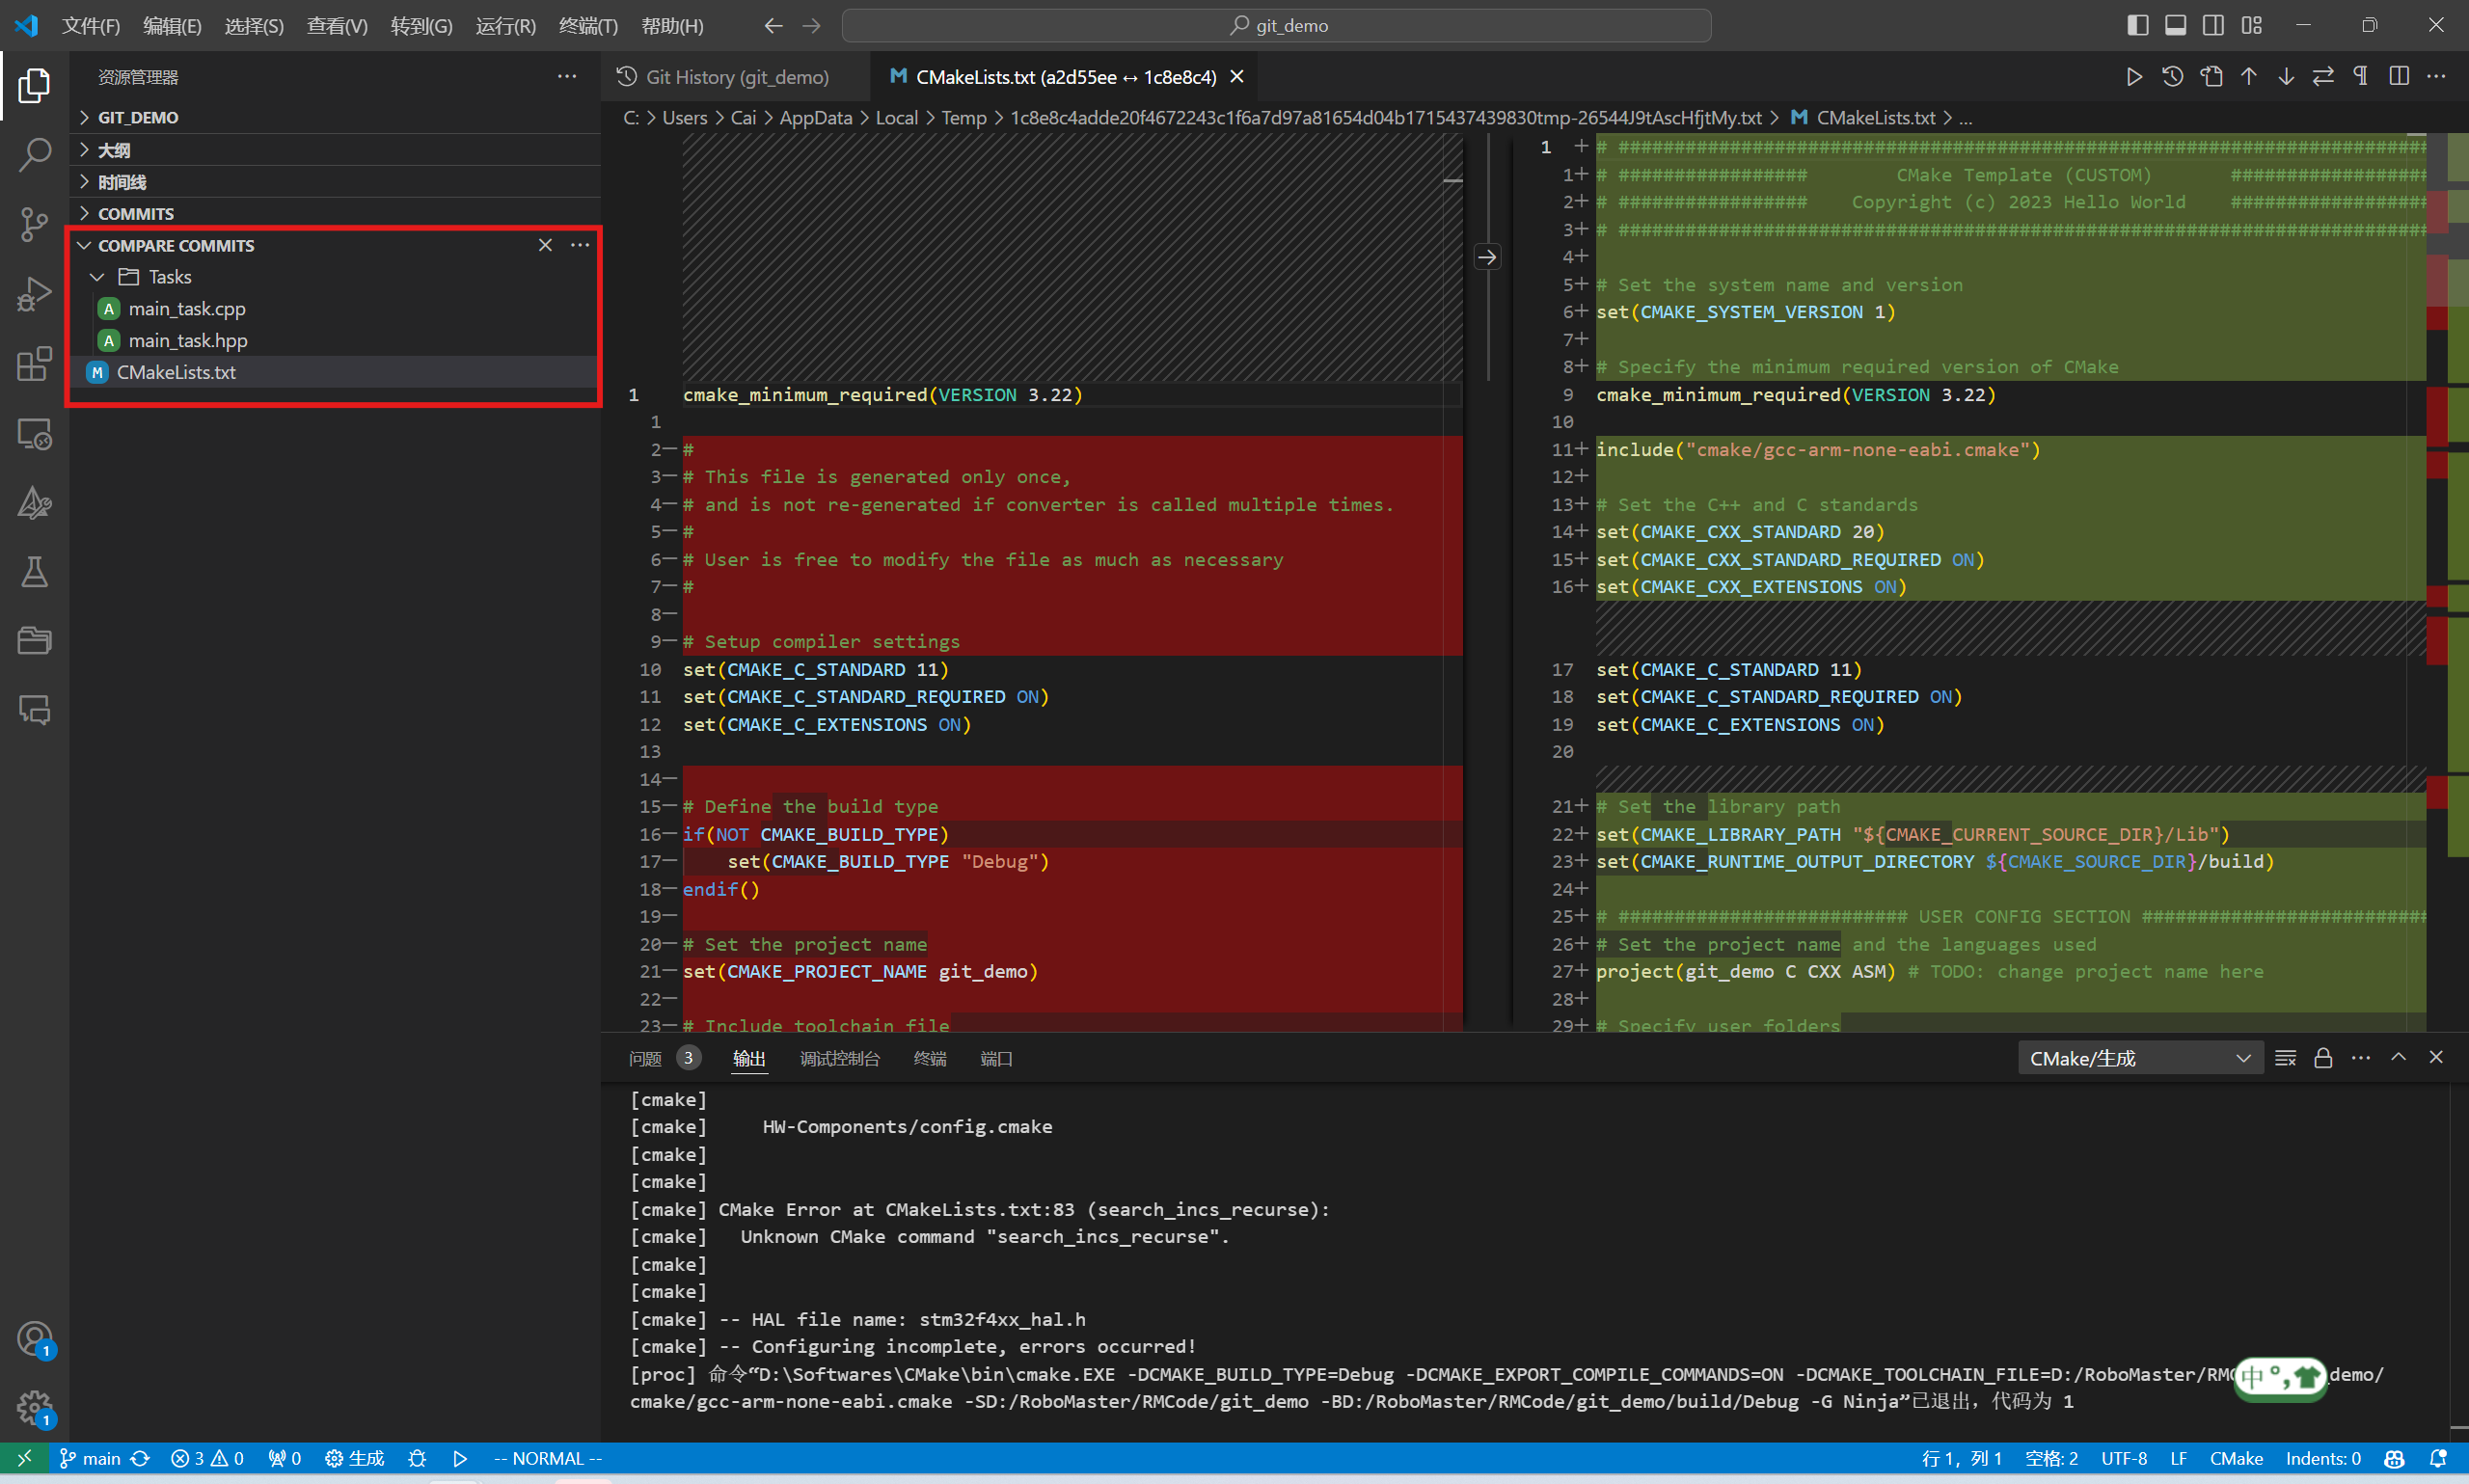Open the Extensions view
Image resolution: width=2469 pixels, height=1484 pixels.
coord(34,364)
